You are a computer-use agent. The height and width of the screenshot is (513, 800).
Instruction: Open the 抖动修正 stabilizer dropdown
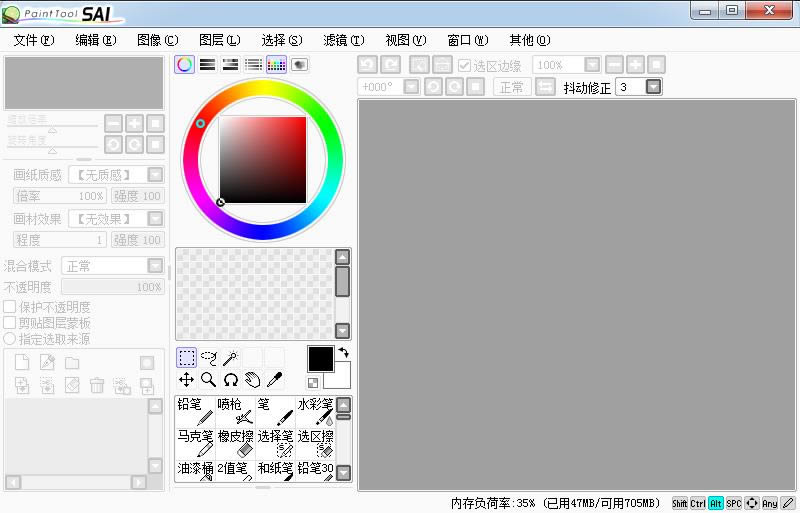(654, 87)
